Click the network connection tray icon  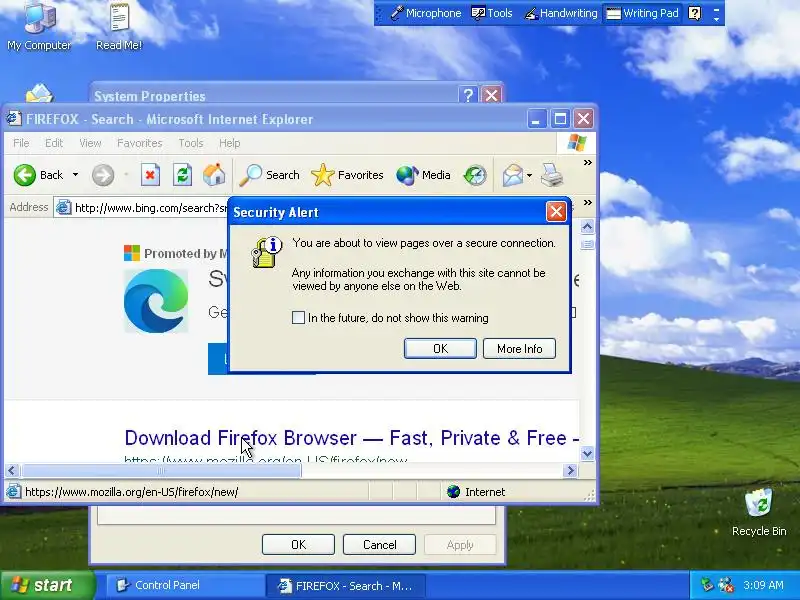pos(726,585)
